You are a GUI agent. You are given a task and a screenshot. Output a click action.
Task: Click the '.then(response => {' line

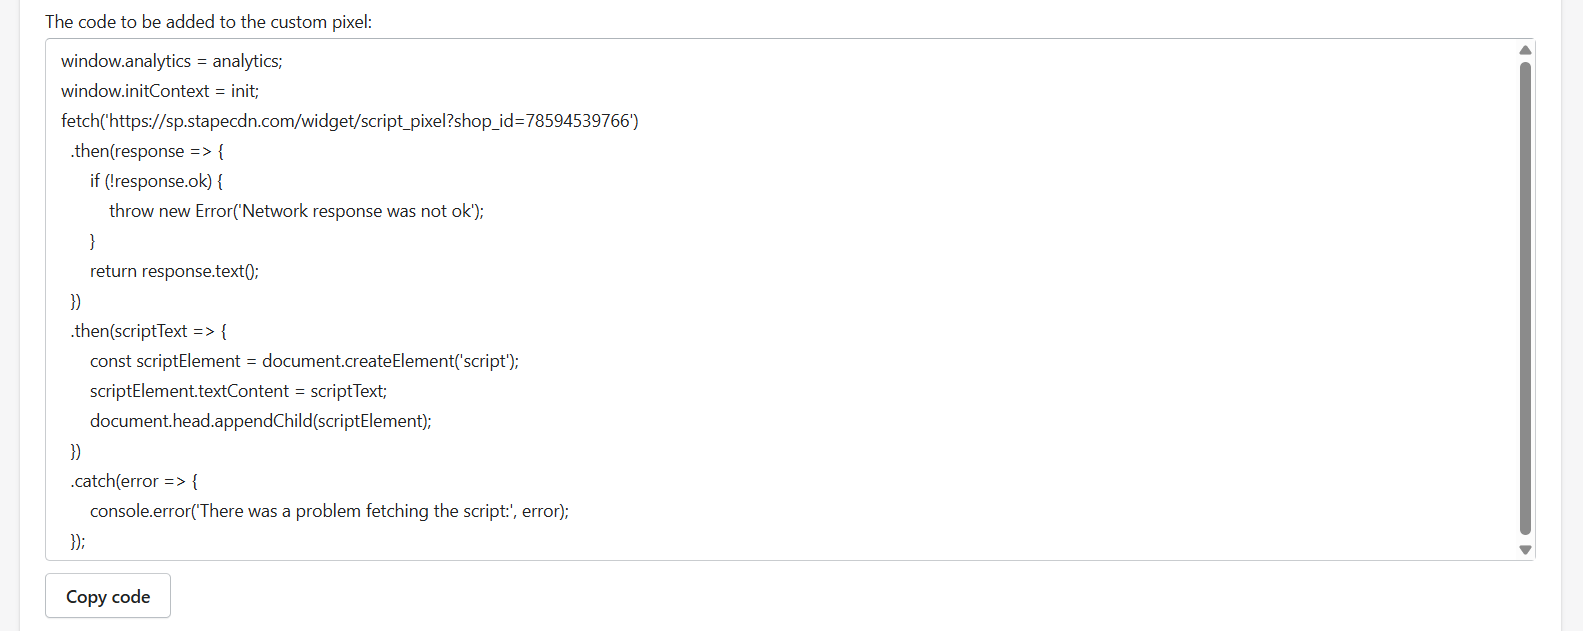pyautogui.click(x=148, y=151)
